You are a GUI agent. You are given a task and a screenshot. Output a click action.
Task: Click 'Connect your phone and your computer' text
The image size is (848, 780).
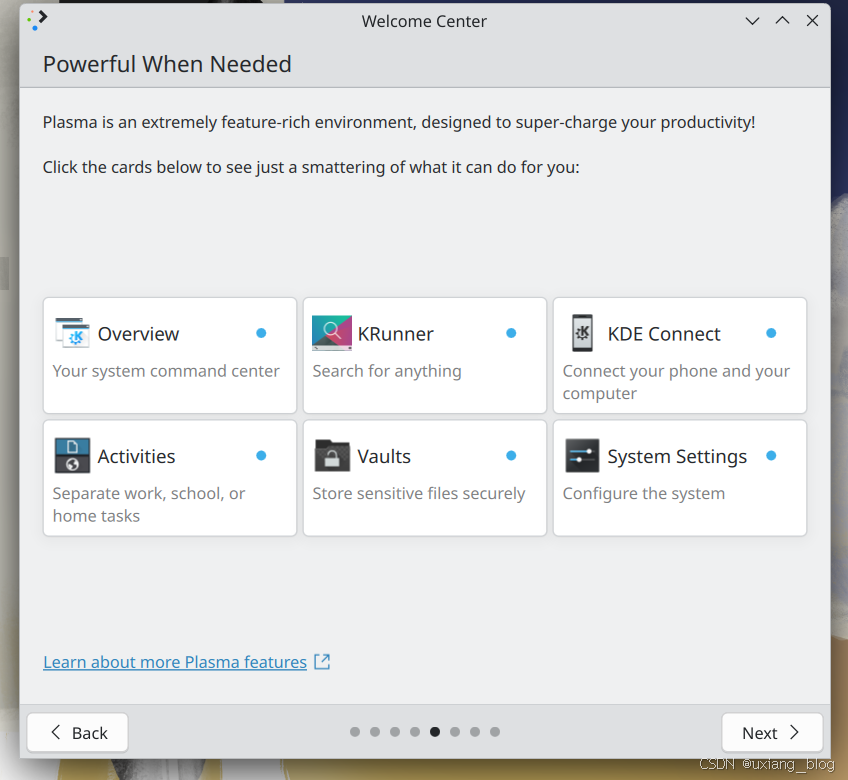(676, 382)
